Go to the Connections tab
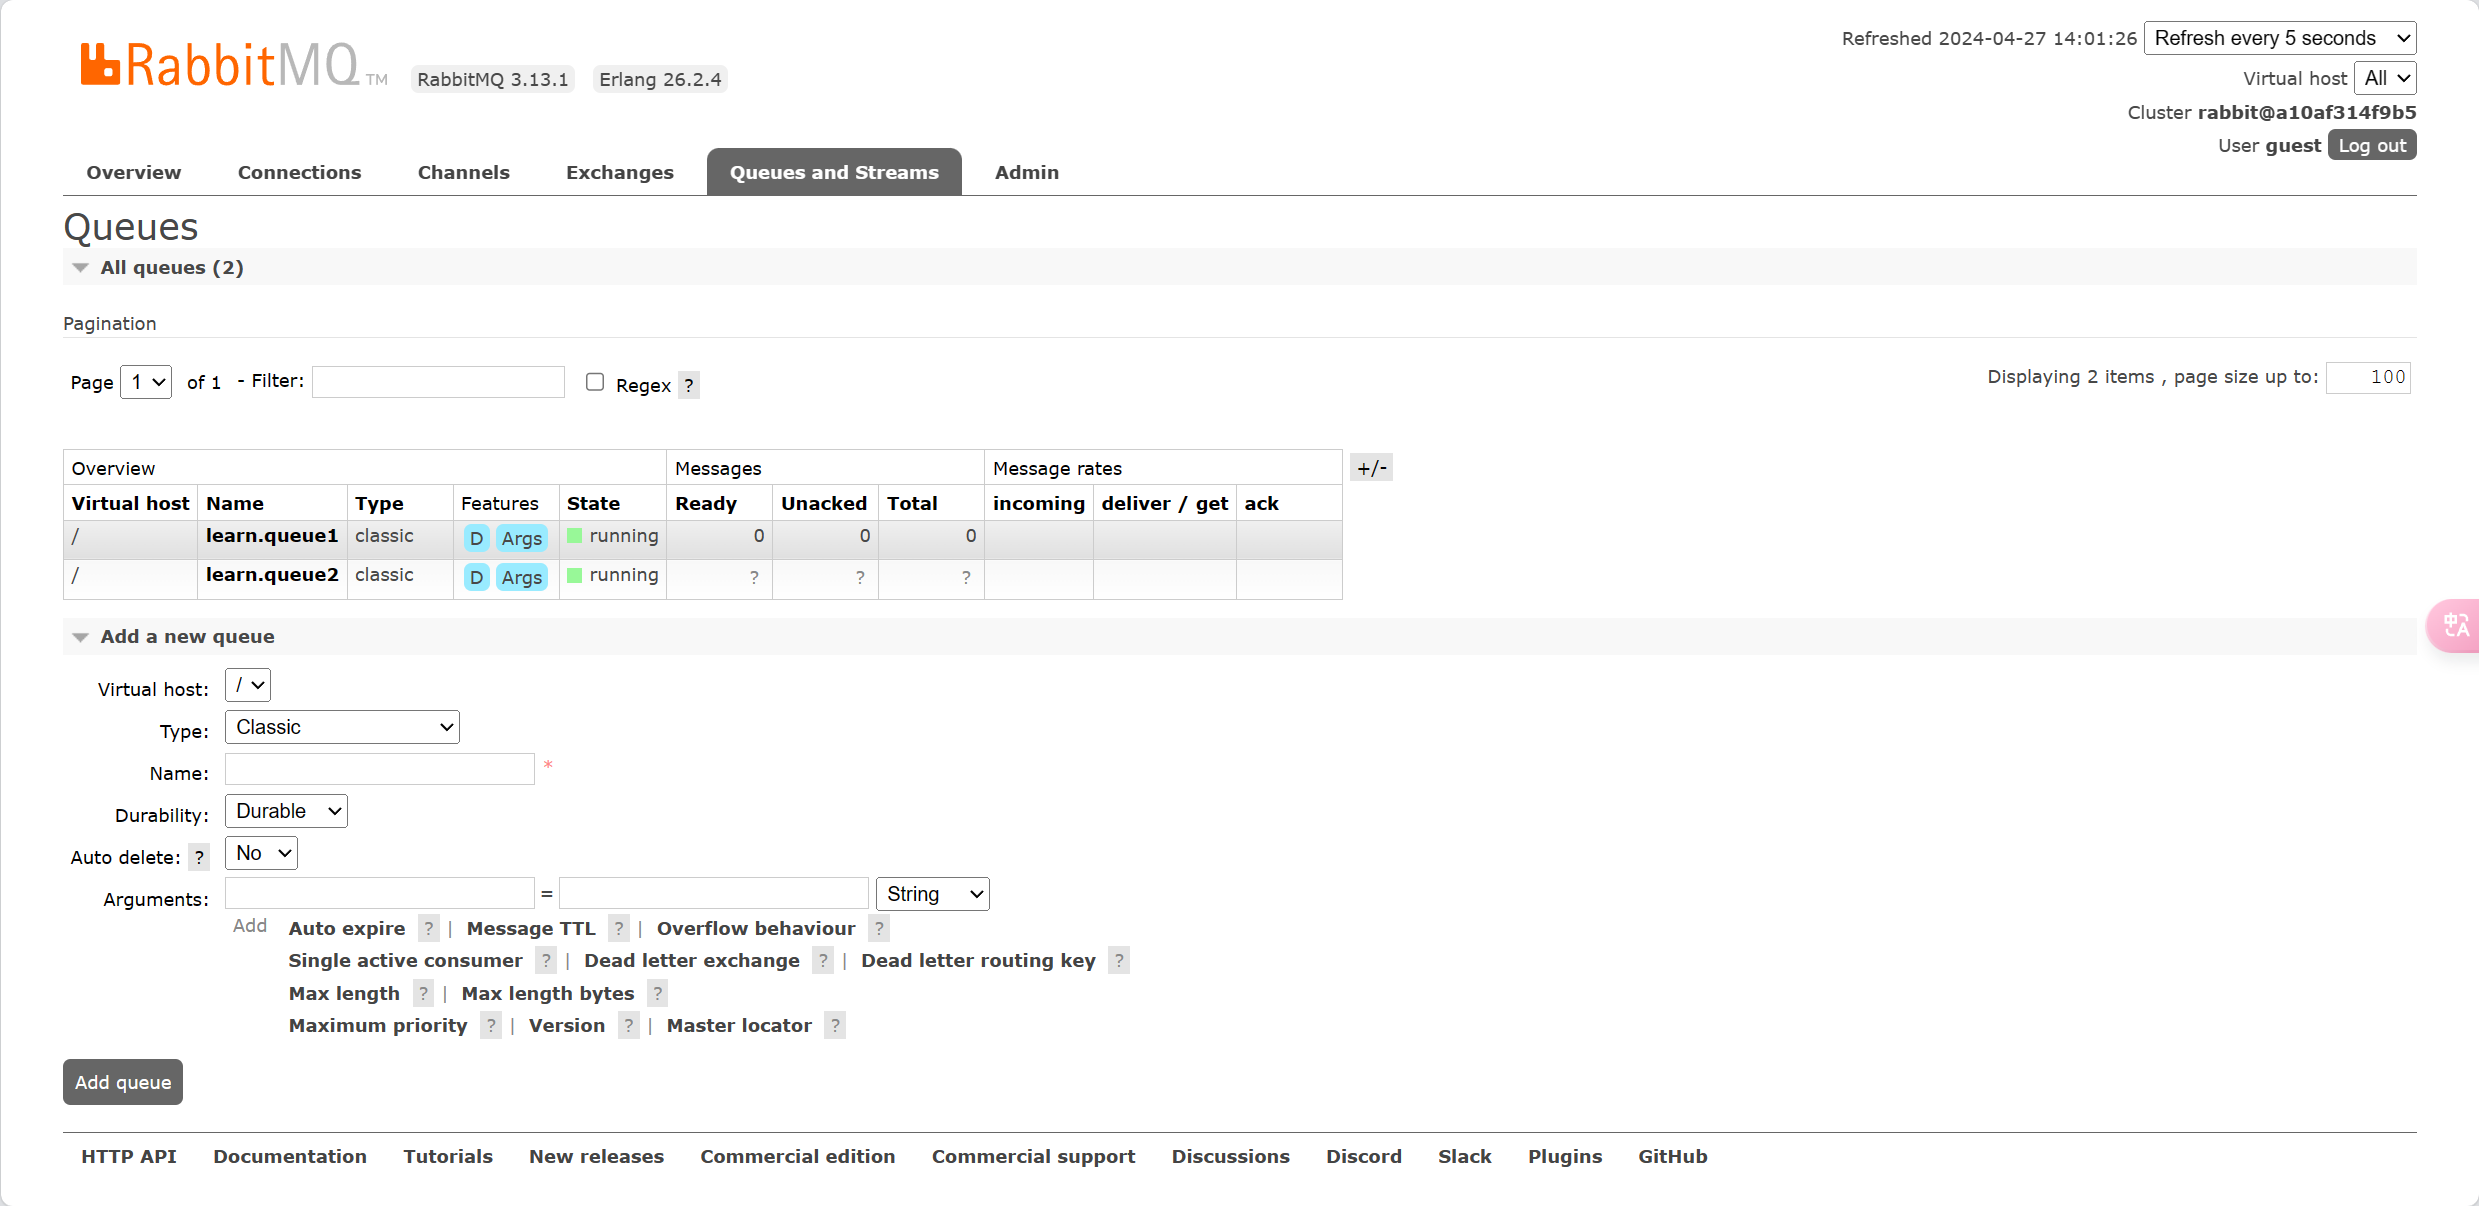The image size is (2479, 1206). [x=300, y=172]
